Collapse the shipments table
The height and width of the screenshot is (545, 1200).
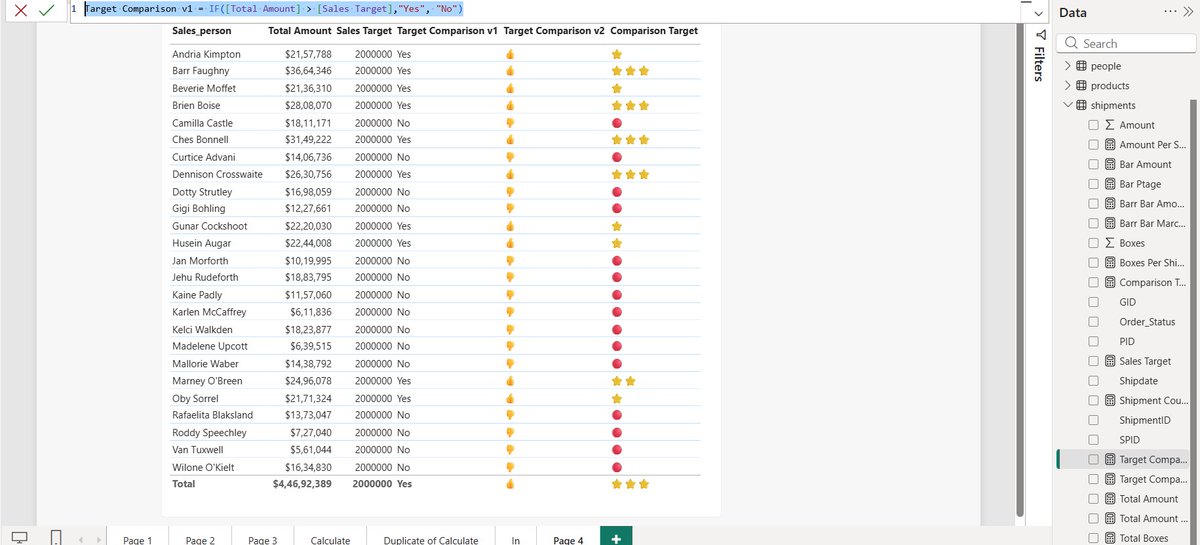pyautogui.click(x=1067, y=105)
